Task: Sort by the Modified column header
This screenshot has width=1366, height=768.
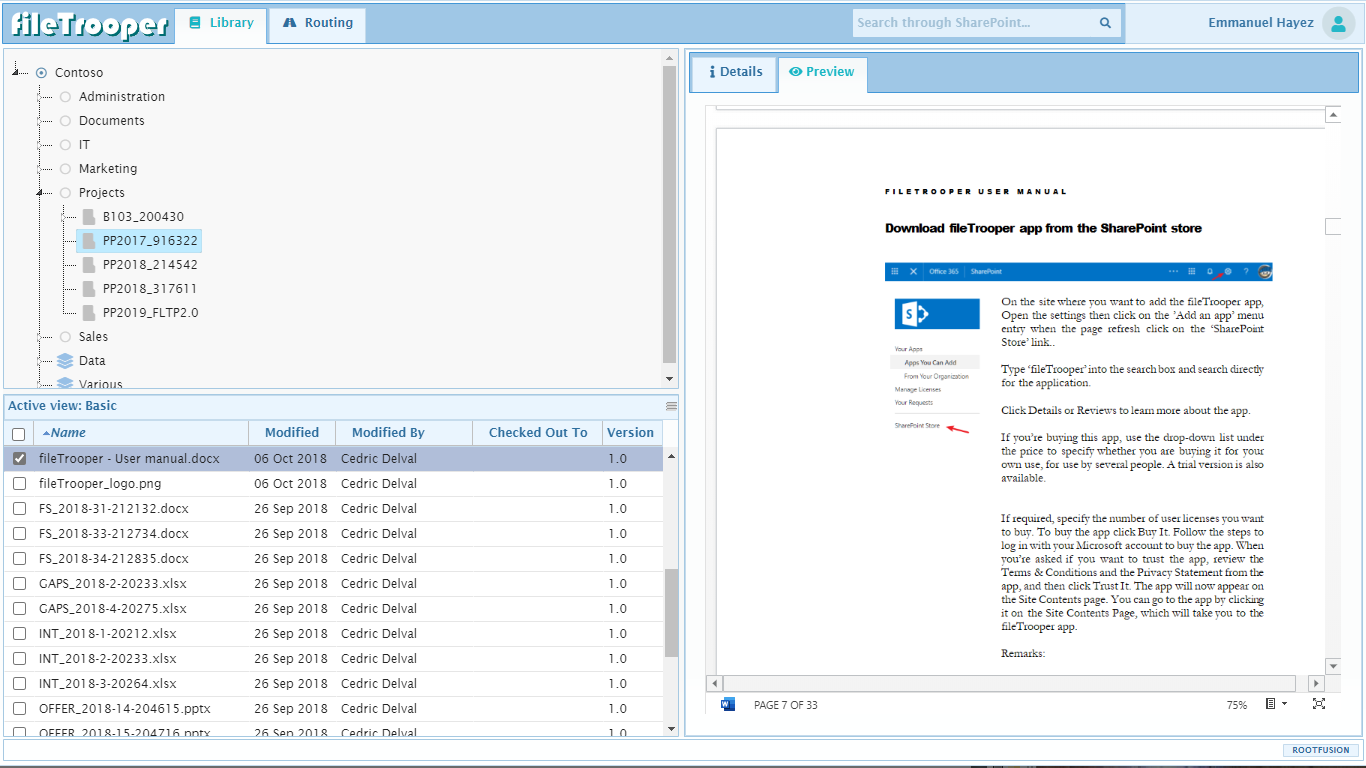Action: coord(292,433)
